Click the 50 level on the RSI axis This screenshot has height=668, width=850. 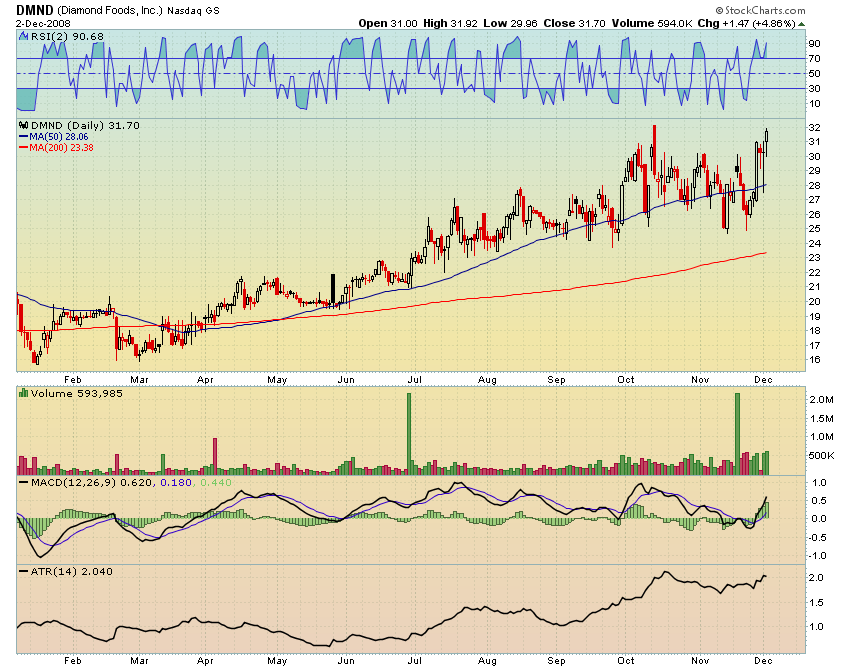point(814,73)
